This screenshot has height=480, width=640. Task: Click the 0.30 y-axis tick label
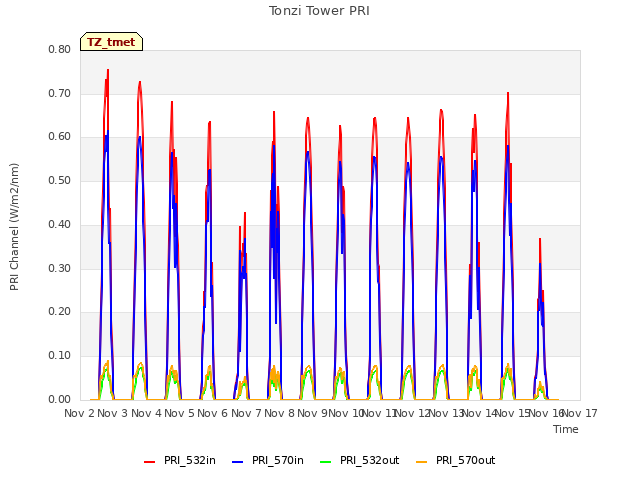(60, 268)
